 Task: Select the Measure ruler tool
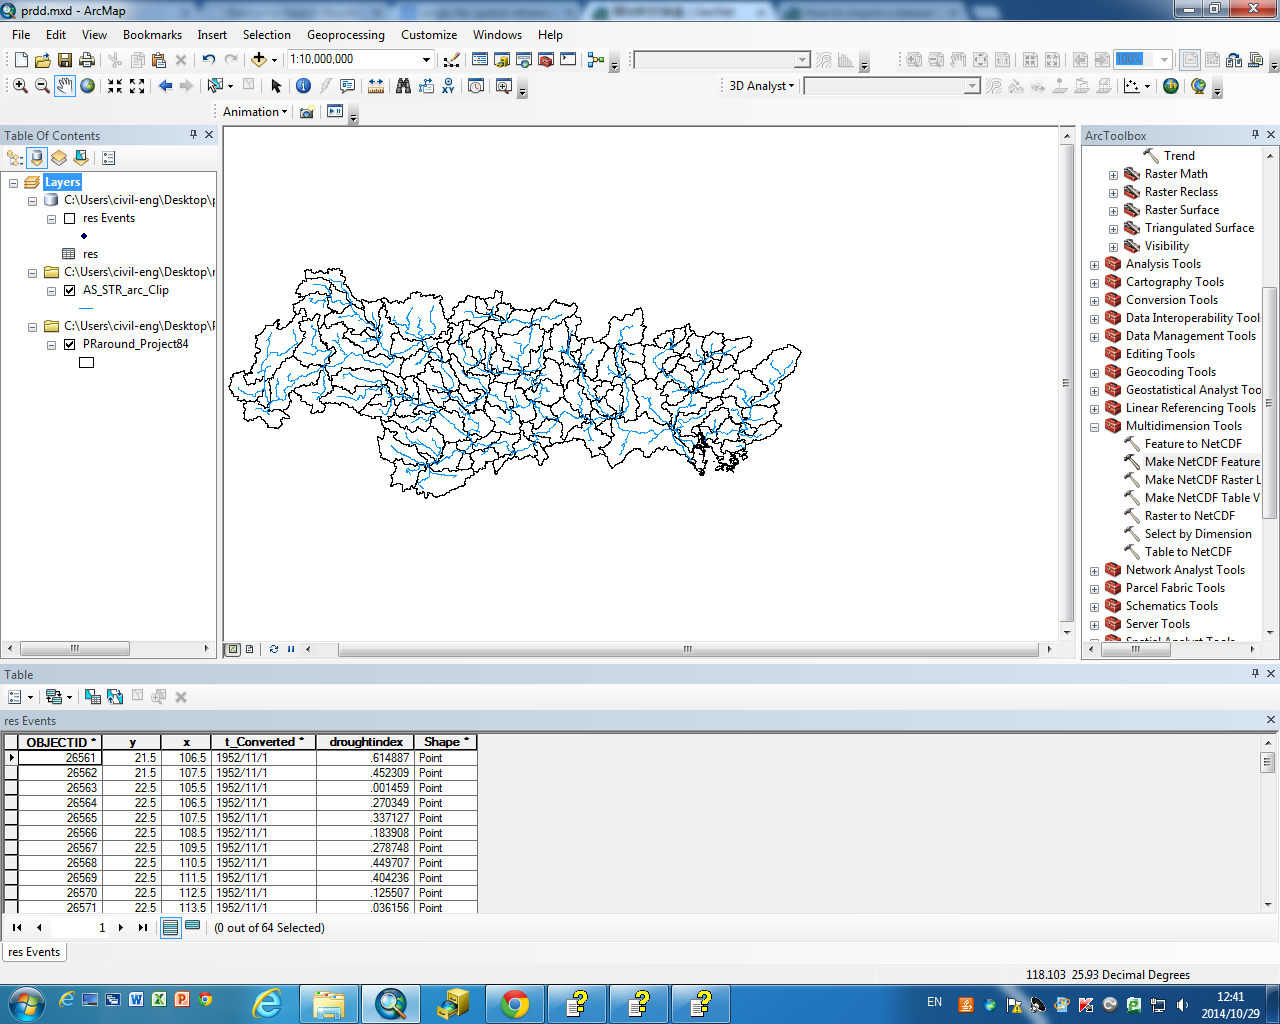[376, 86]
